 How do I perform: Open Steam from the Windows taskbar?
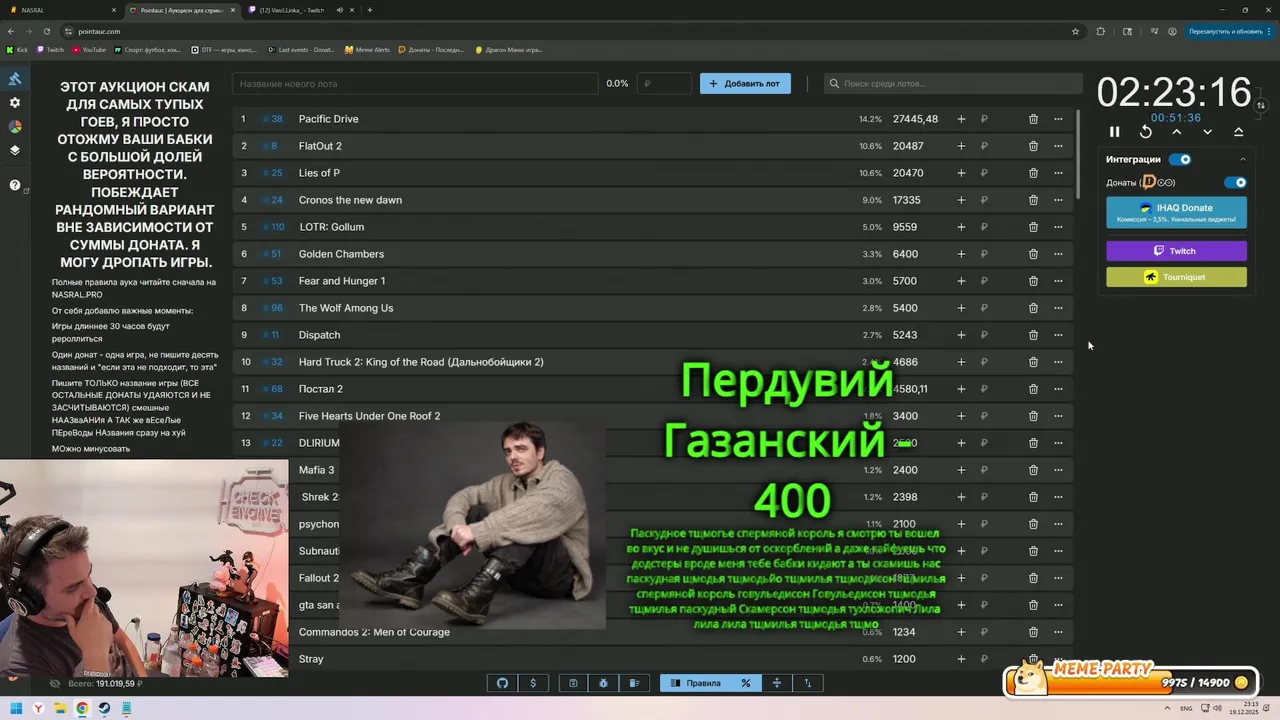click(x=104, y=708)
